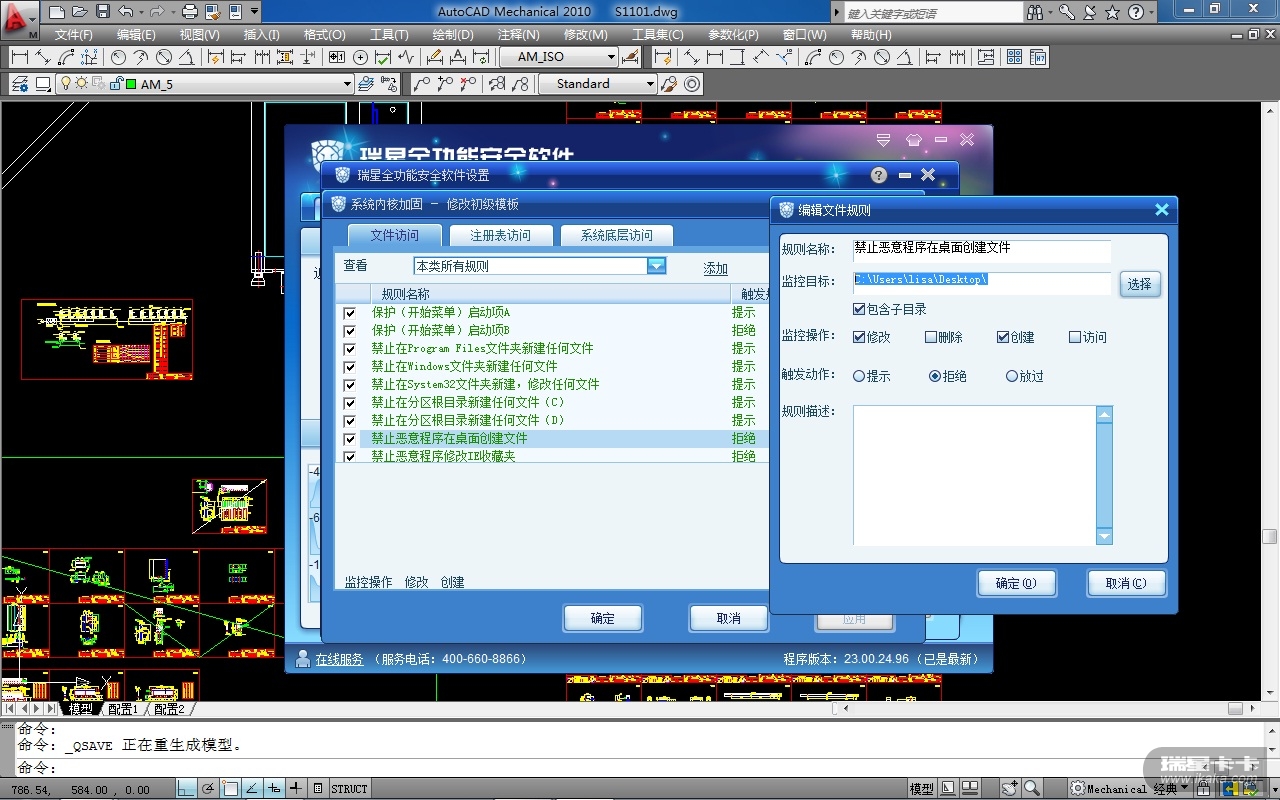Click the 监控目标 path input field
Image resolution: width=1280 pixels, height=800 pixels.
point(981,282)
